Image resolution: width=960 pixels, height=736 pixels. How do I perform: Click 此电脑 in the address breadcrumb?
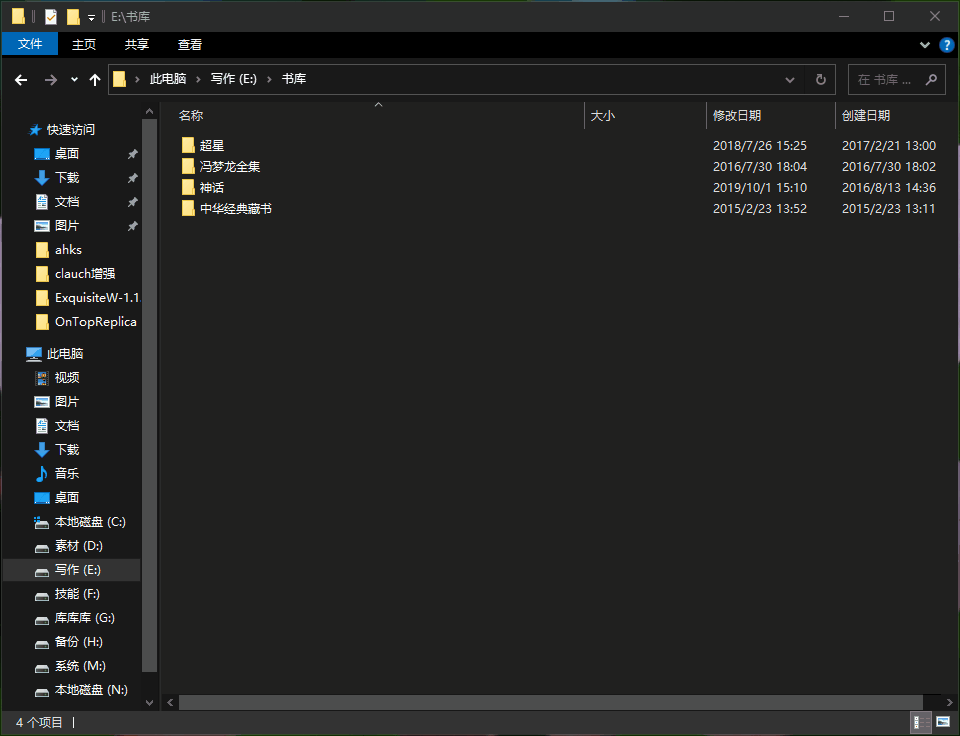pos(168,80)
